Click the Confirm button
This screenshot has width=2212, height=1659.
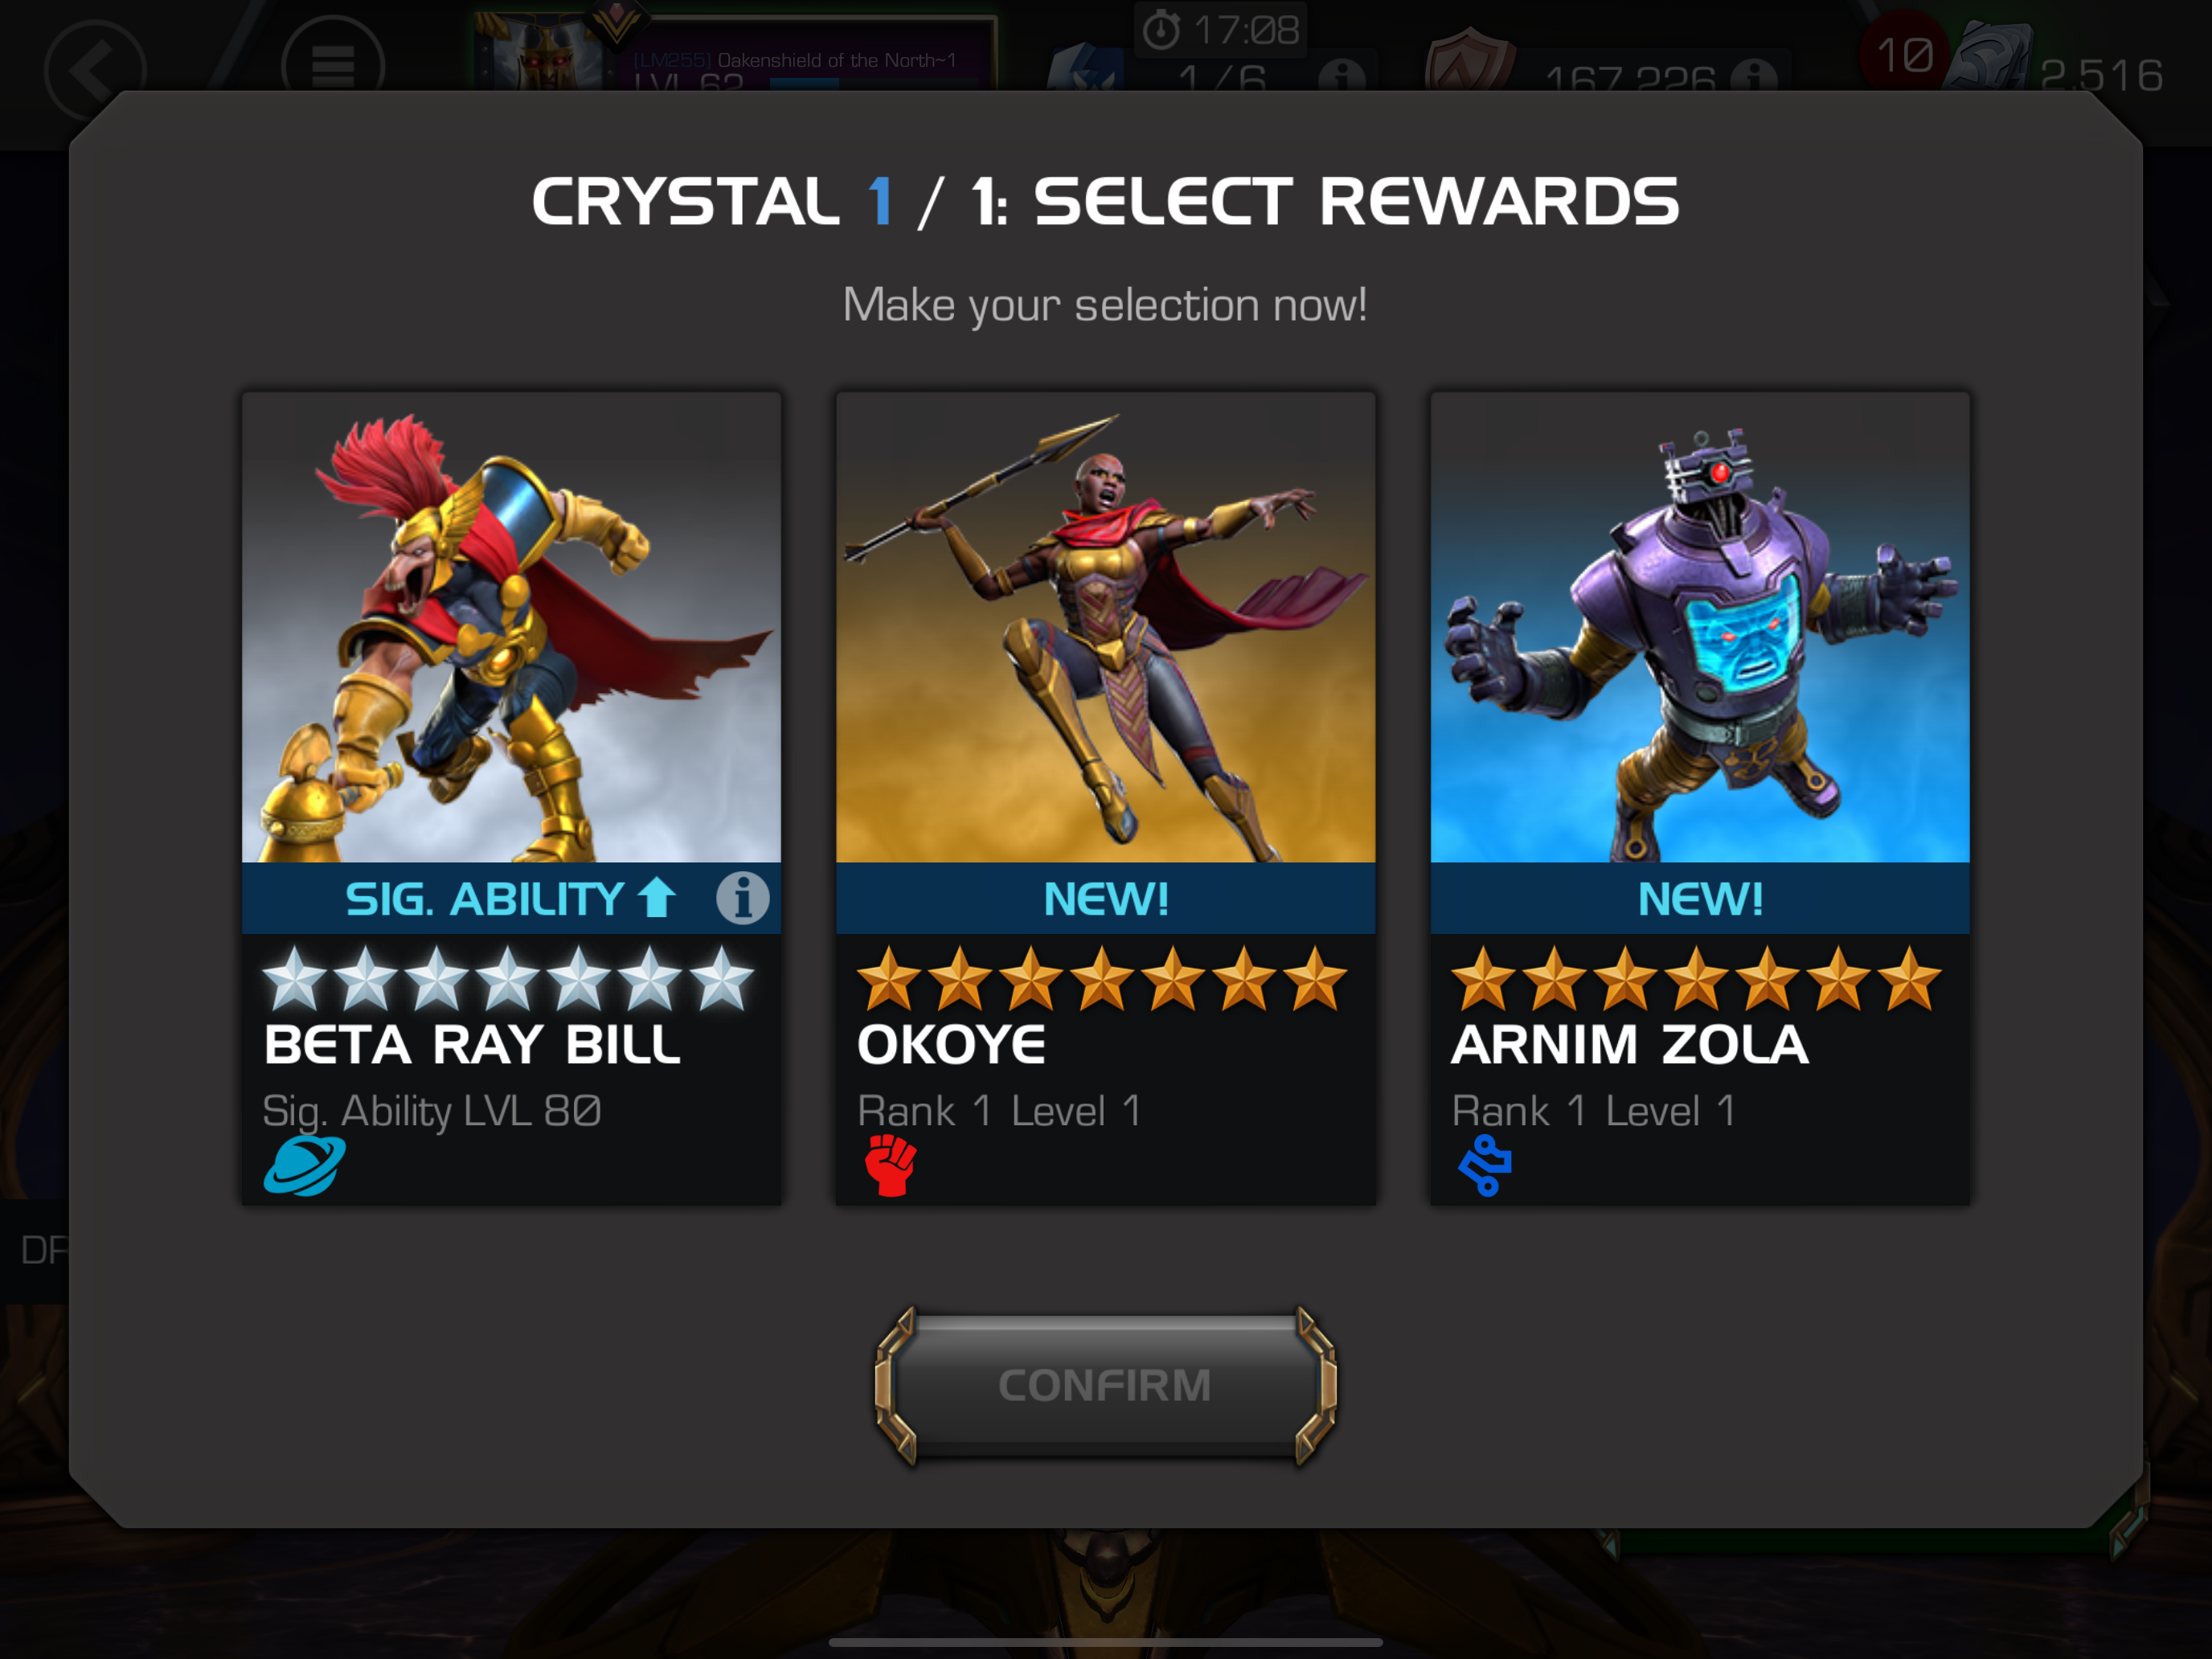point(1105,1385)
